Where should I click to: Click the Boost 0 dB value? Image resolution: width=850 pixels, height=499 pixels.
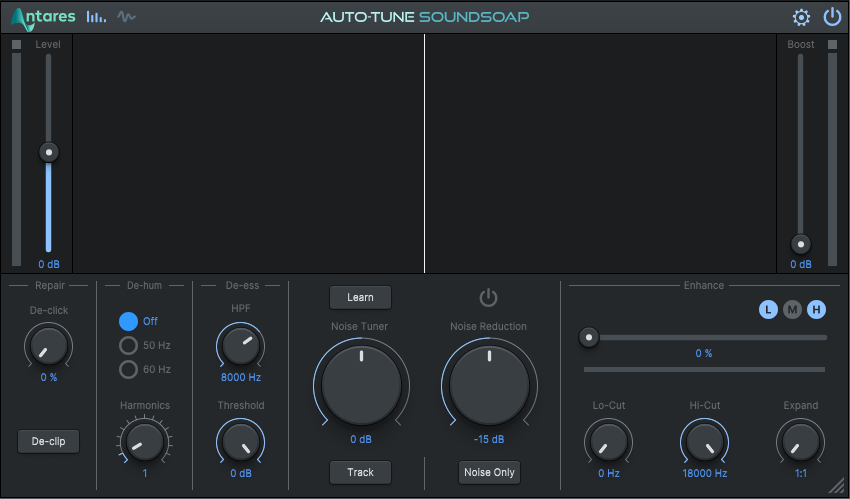[801, 264]
